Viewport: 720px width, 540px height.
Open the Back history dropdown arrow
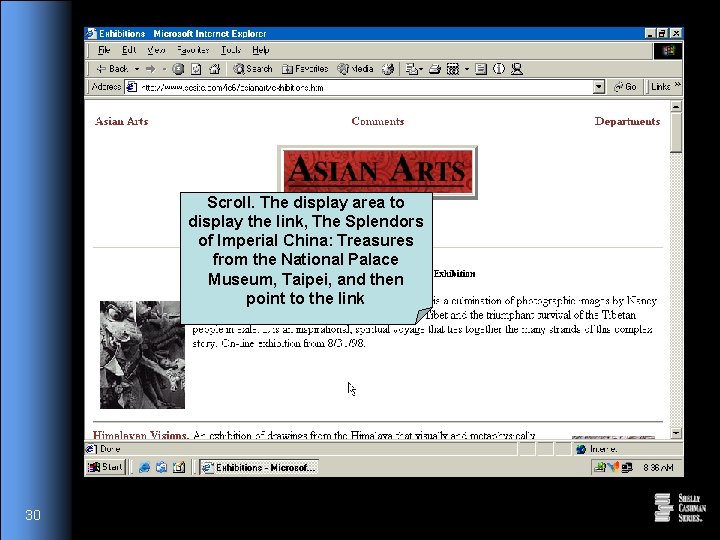(136, 69)
